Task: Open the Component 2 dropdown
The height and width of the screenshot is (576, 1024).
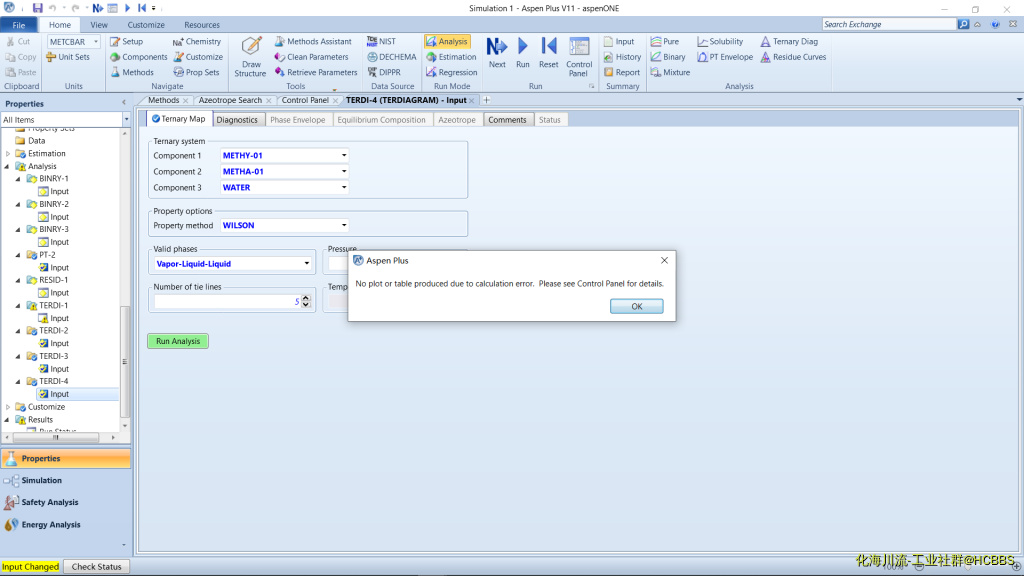Action: (x=344, y=171)
